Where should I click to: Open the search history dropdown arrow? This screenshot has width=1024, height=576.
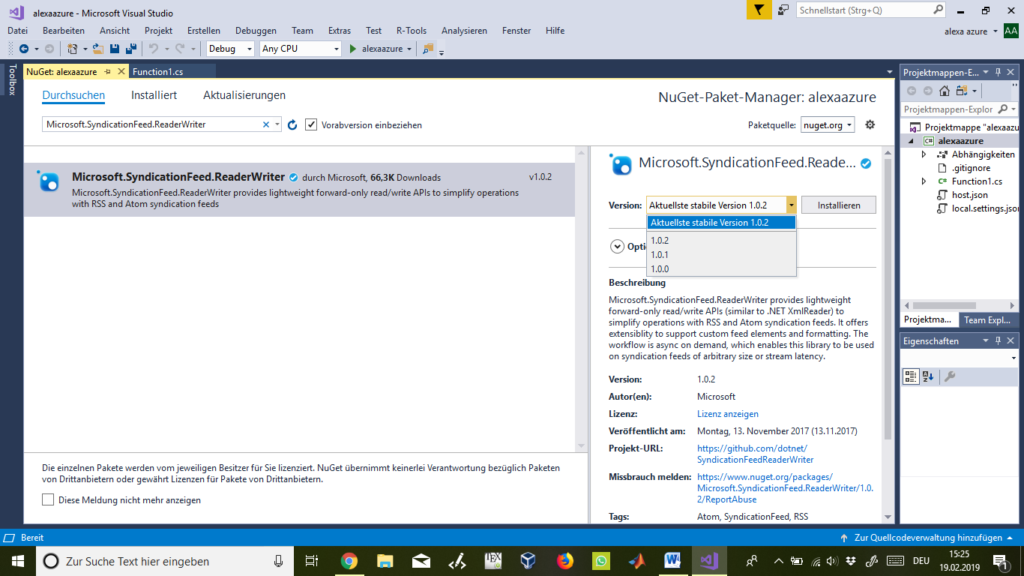(277, 125)
